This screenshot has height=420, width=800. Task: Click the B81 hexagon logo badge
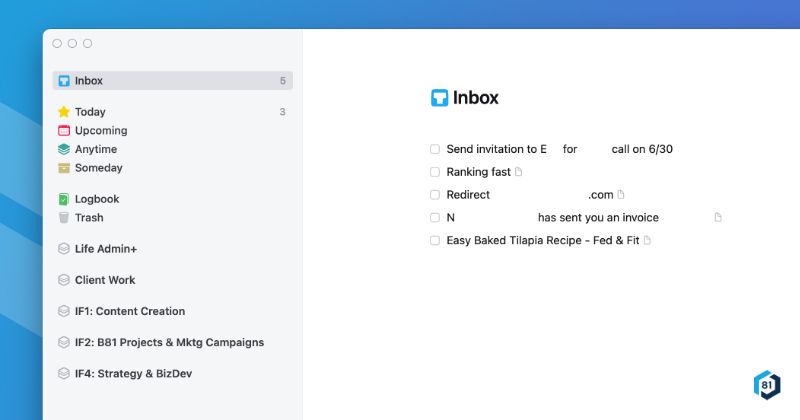pos(766,385)
